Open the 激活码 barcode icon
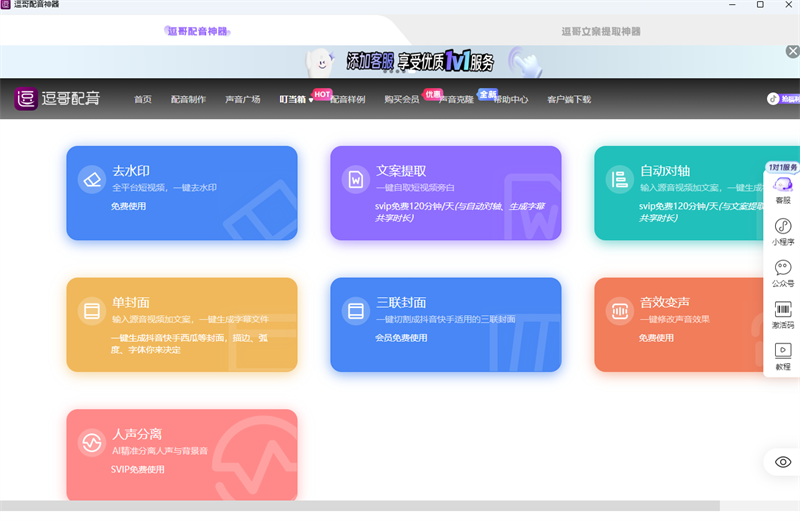This screenshot has width=800, height=521. (x=782, y=315)
